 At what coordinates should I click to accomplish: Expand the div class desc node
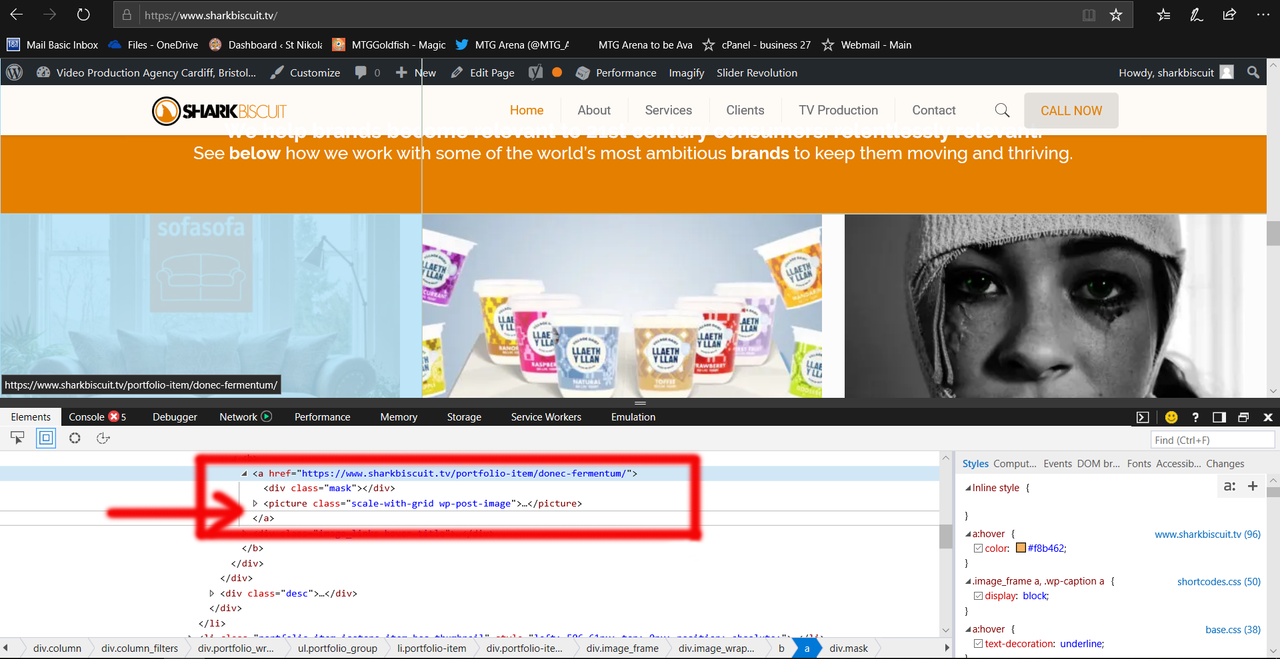[212, 593]
